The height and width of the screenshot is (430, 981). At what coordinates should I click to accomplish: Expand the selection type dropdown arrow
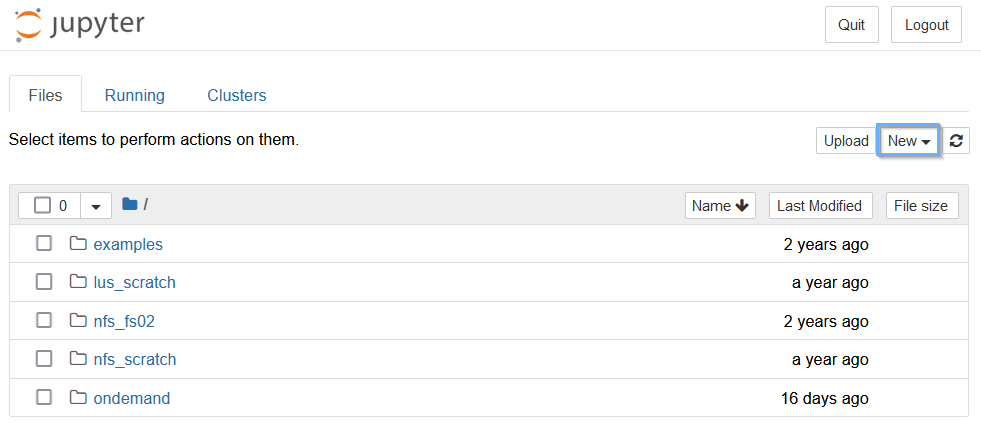pyautogui.click(x=96, y=206)
